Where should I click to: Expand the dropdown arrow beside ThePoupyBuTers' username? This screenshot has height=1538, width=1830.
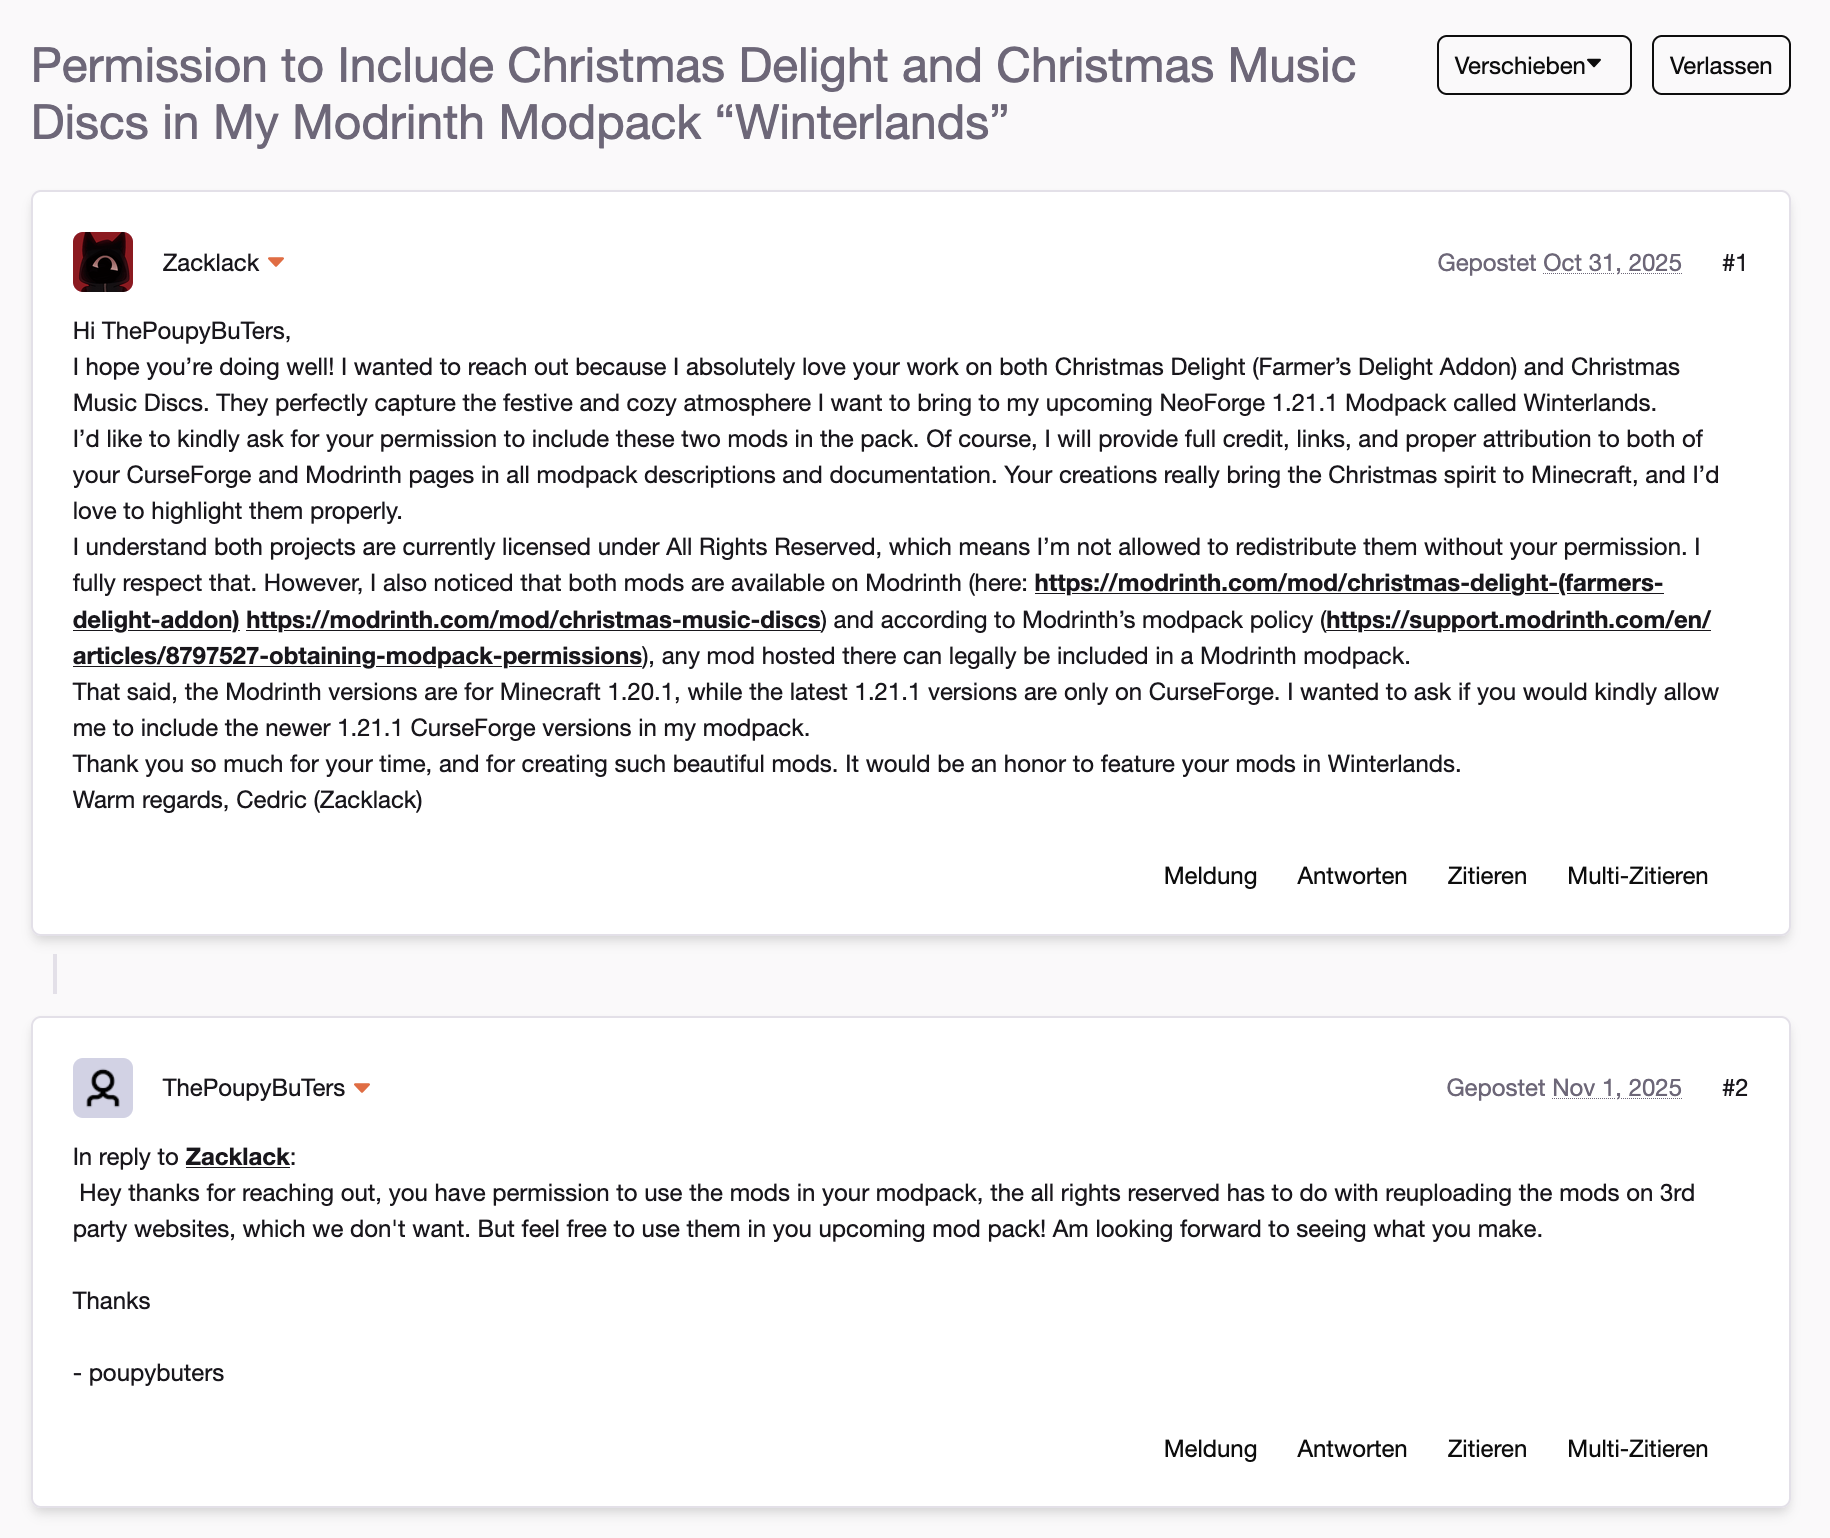click(x=362, y=1087)
